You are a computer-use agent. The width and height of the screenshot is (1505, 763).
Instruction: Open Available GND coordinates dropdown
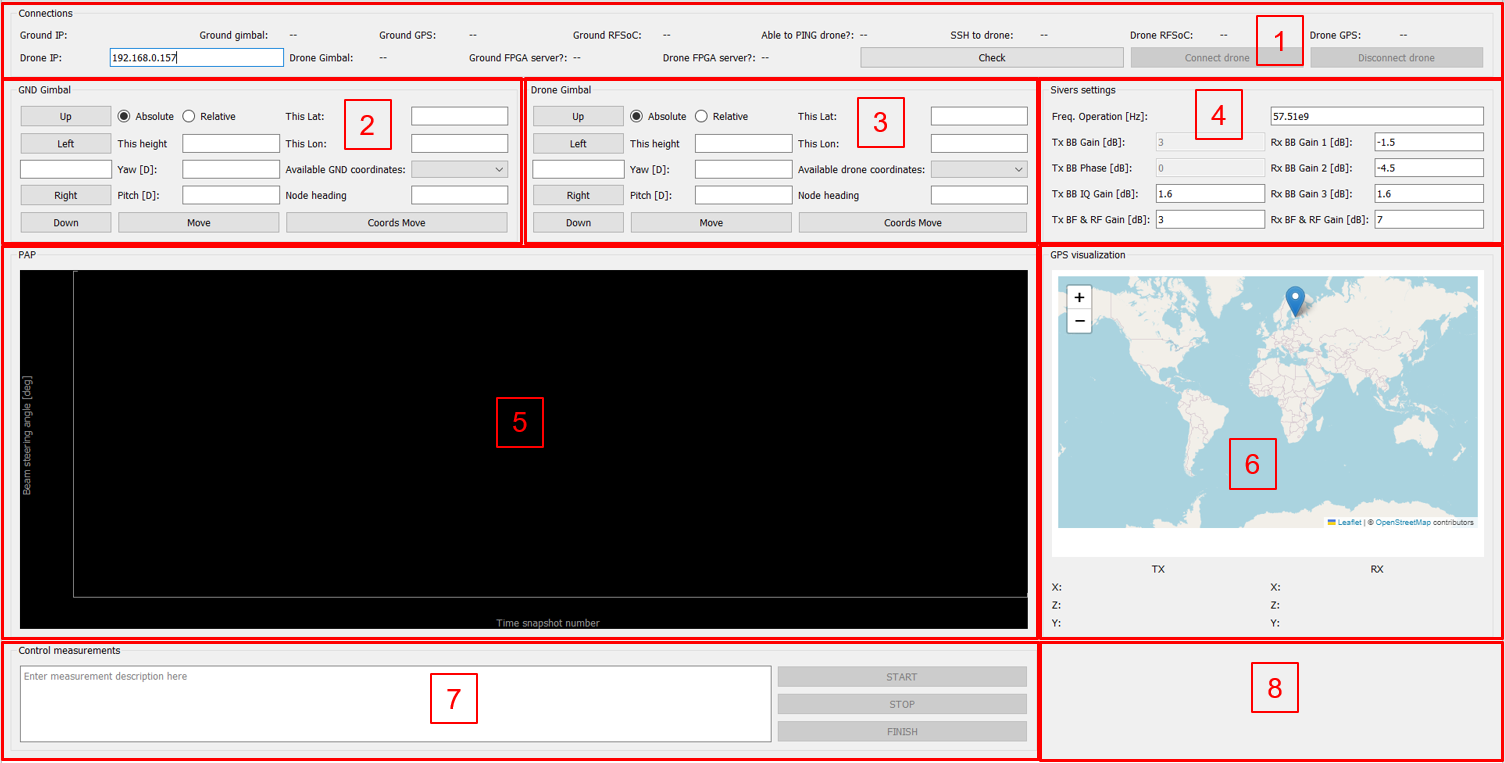459,170
